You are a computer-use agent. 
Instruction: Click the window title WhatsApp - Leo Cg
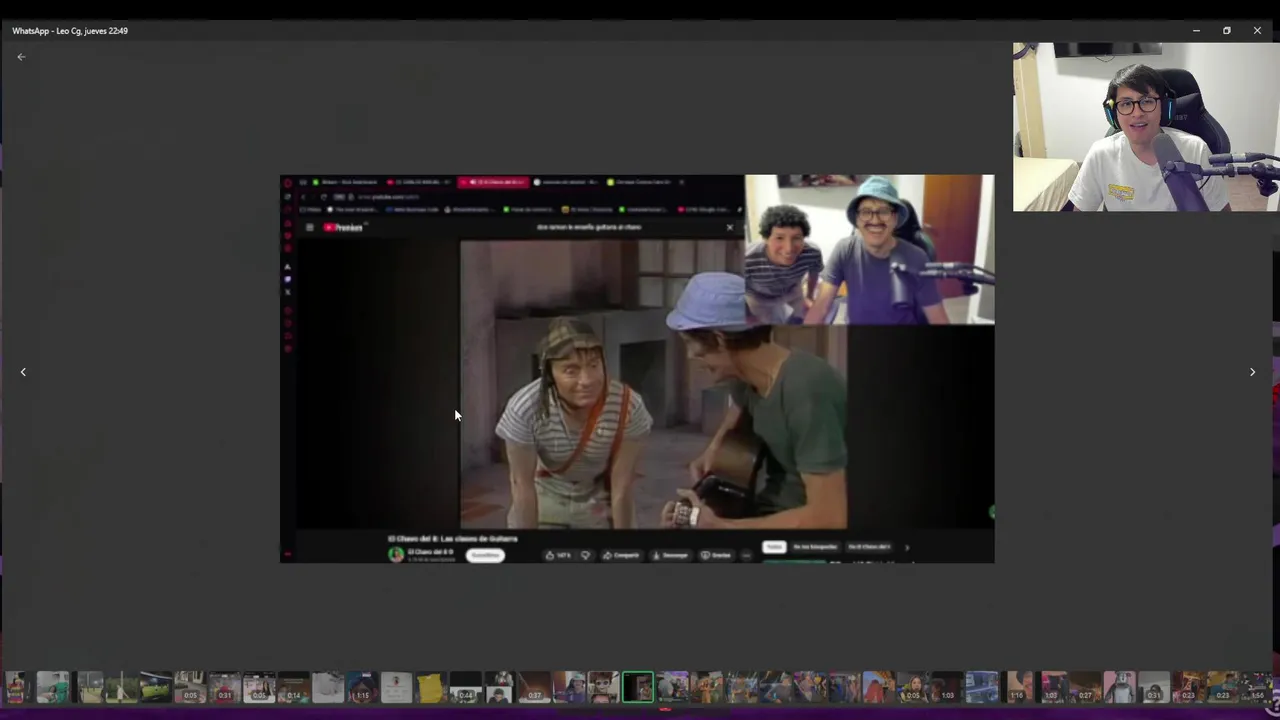(70, 31)
